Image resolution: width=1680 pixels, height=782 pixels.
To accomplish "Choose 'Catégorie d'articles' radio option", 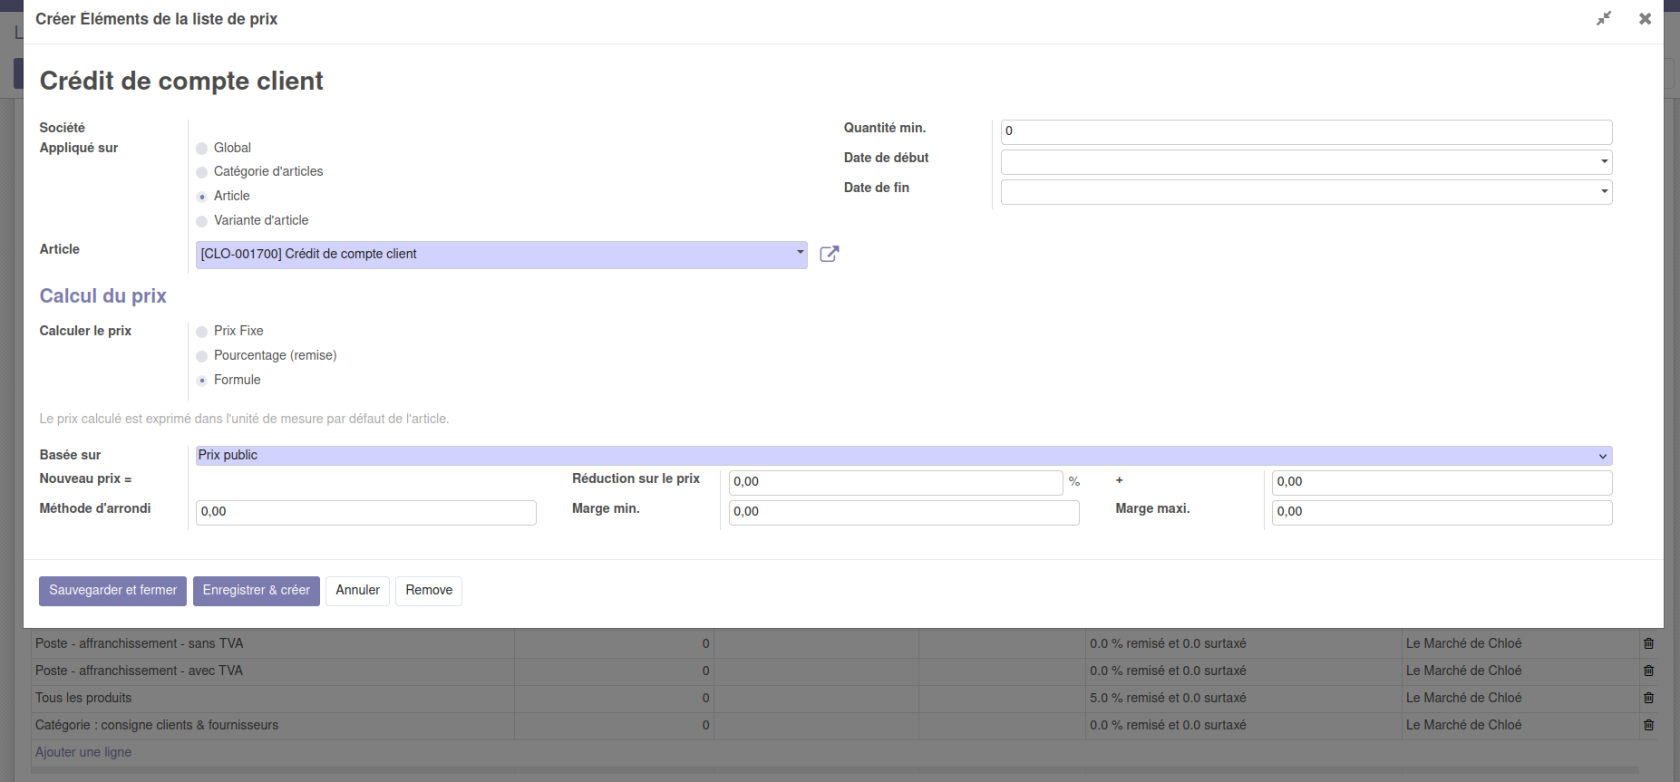I will [x=202, y=172].
